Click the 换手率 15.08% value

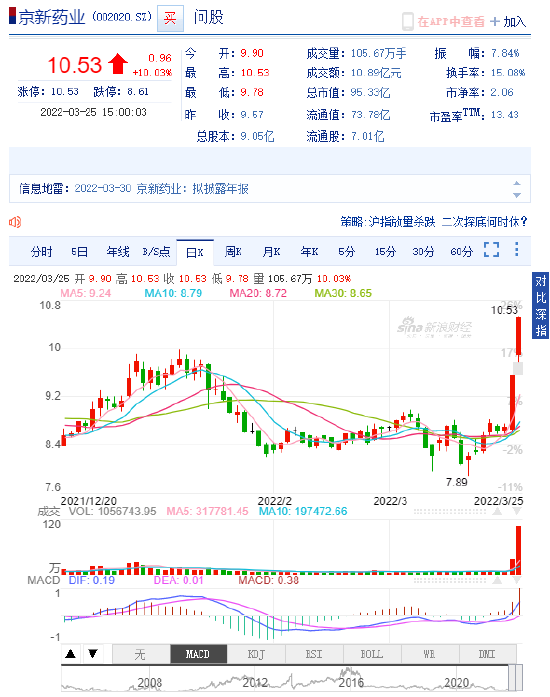[508, 72]
